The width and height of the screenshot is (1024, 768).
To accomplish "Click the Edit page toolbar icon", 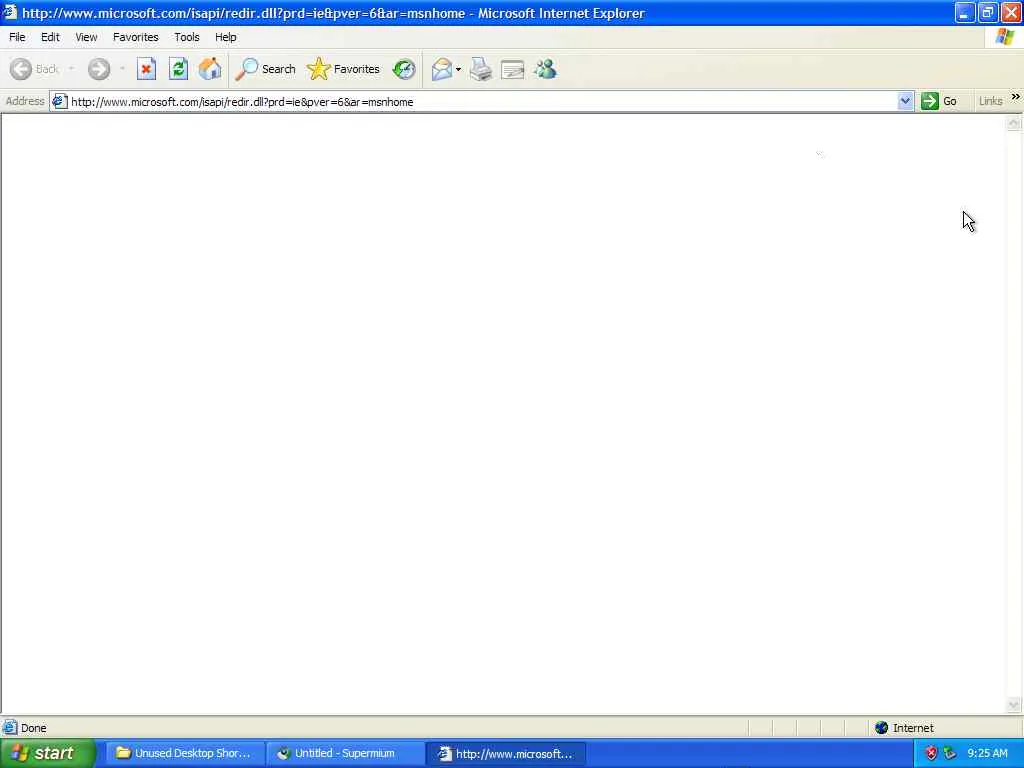I will click(x=513, y=69).
